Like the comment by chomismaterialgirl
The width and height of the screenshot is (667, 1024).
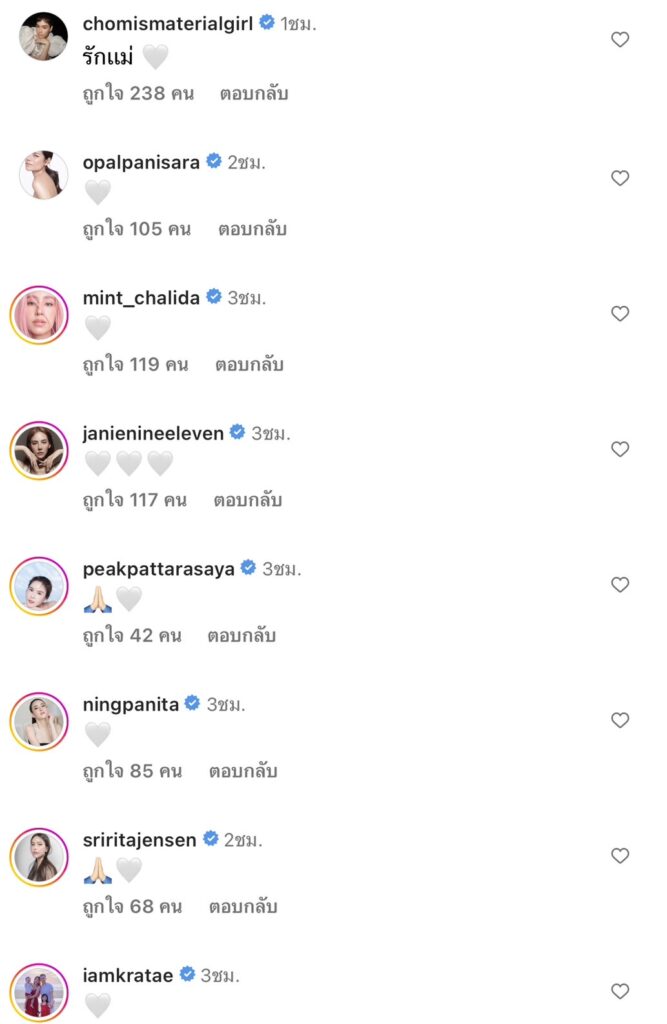tap(620, 40)
